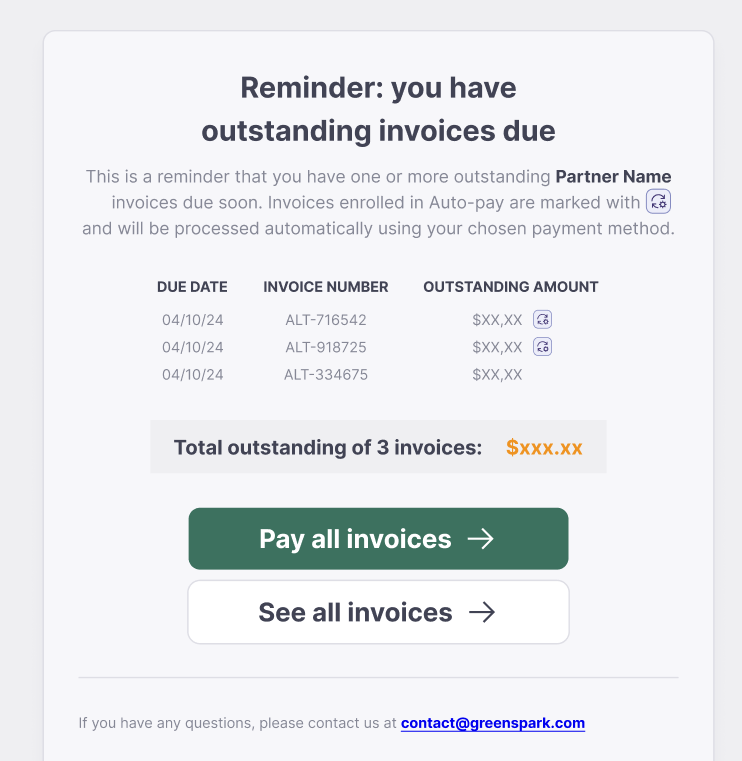The width and height of the screenshot is (742, 761).
Task: Click the DUE DATE column header
Action: point(192,287)
